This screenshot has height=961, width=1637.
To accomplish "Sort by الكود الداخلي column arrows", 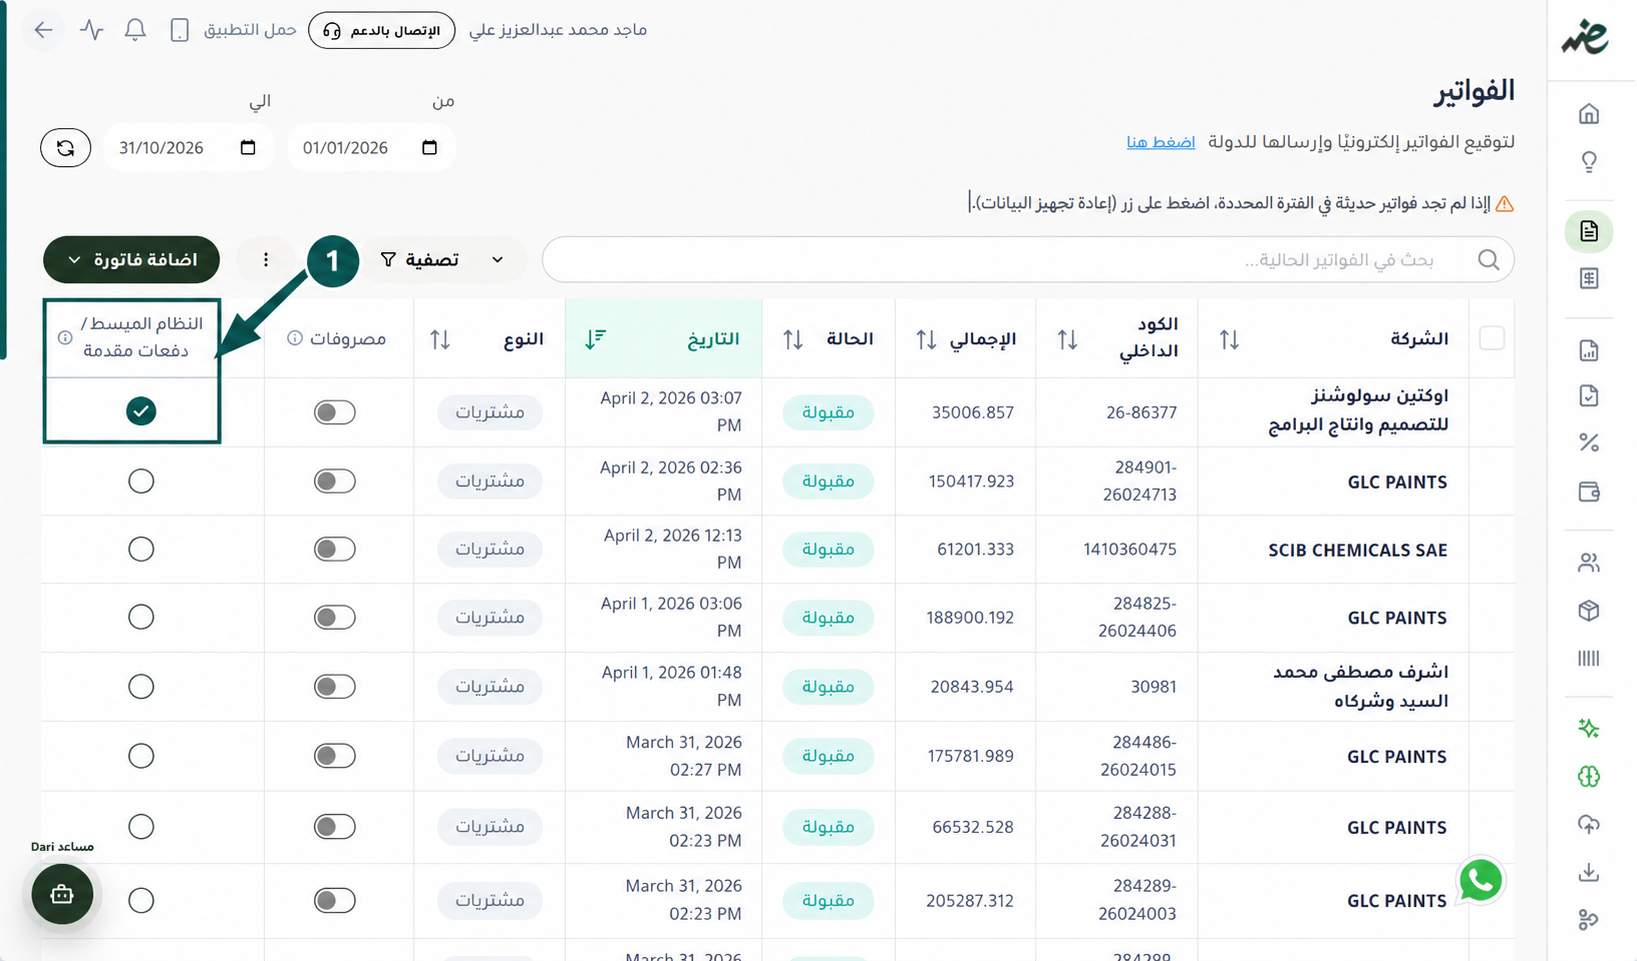I will tap(1067, 340).
